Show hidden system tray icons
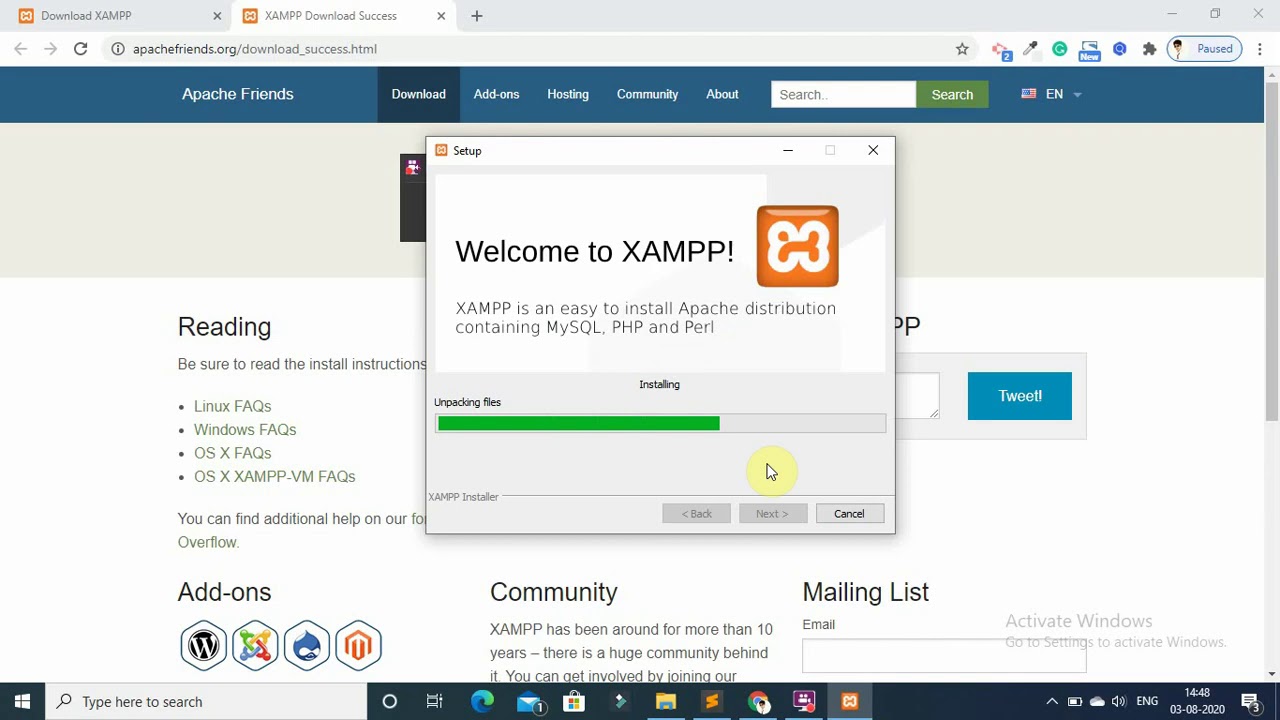The height and width of the screenshot is (720, 1280). click(1052, 702)
